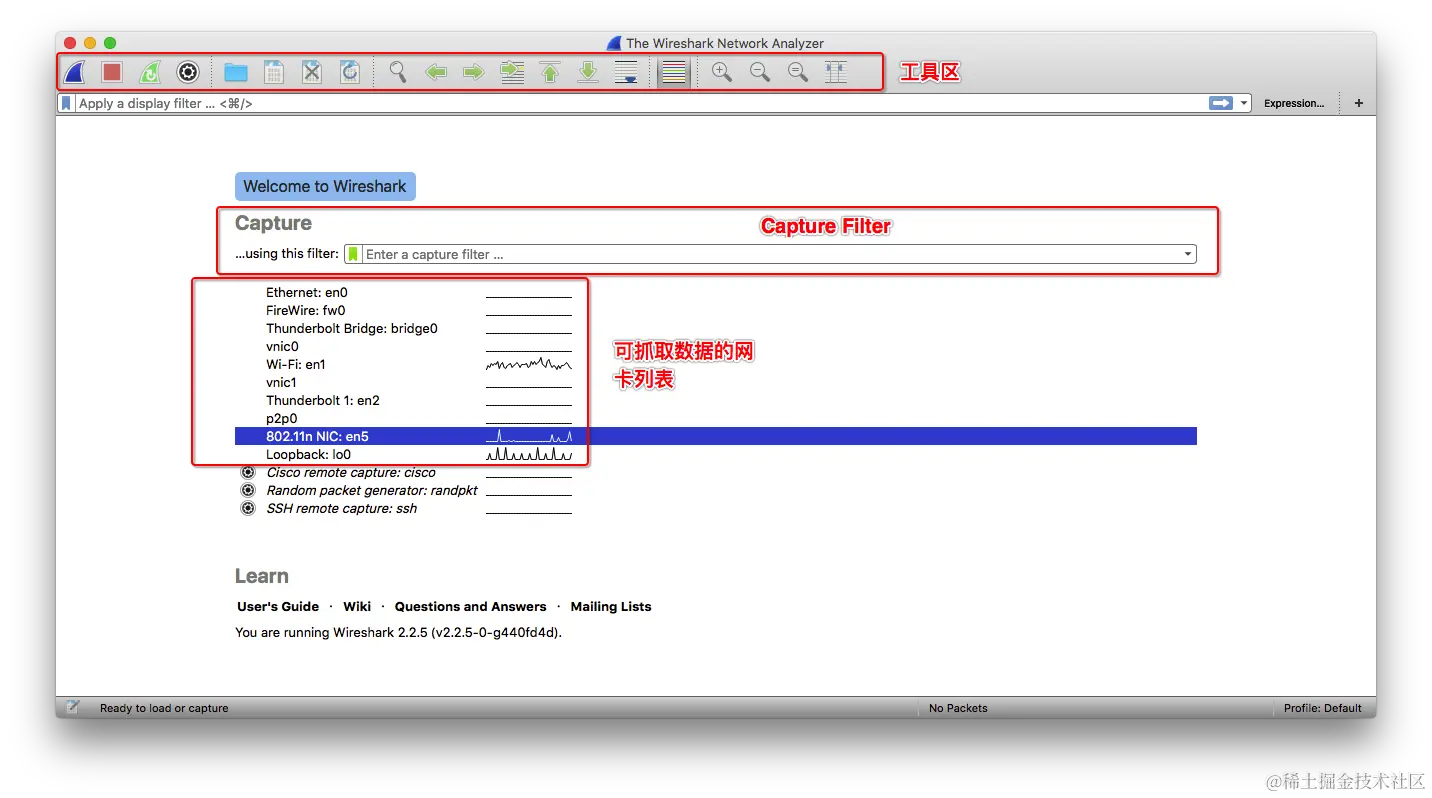Close this capture file
This screenshot has height=798, width=1432.
[x=312, y=72]
